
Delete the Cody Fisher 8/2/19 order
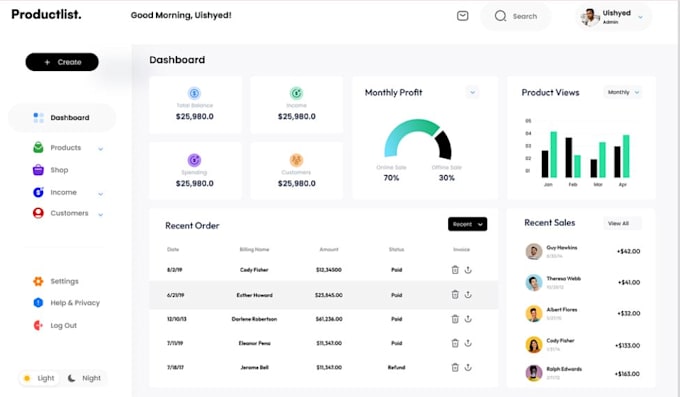coord(455,270)
